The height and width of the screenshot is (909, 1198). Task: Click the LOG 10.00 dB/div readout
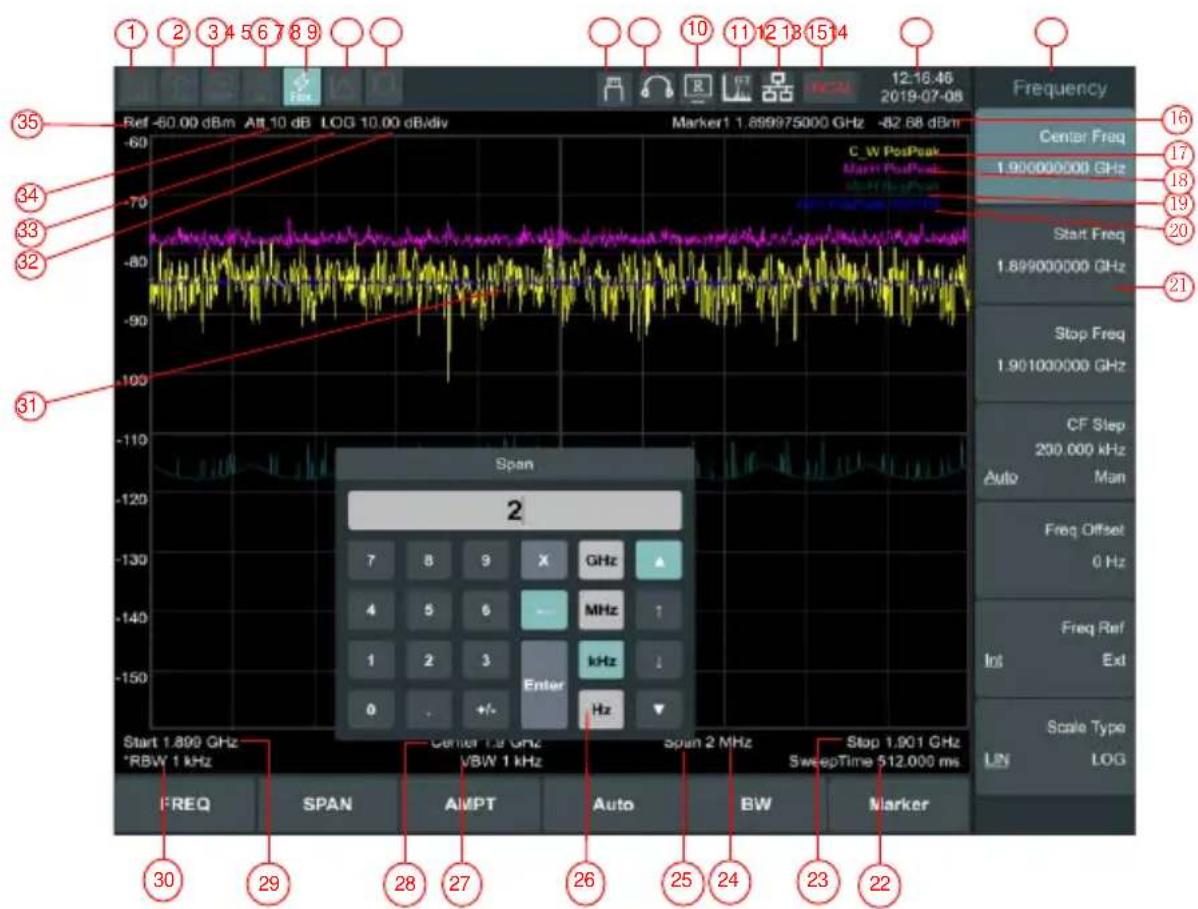(x=384, y=122)
